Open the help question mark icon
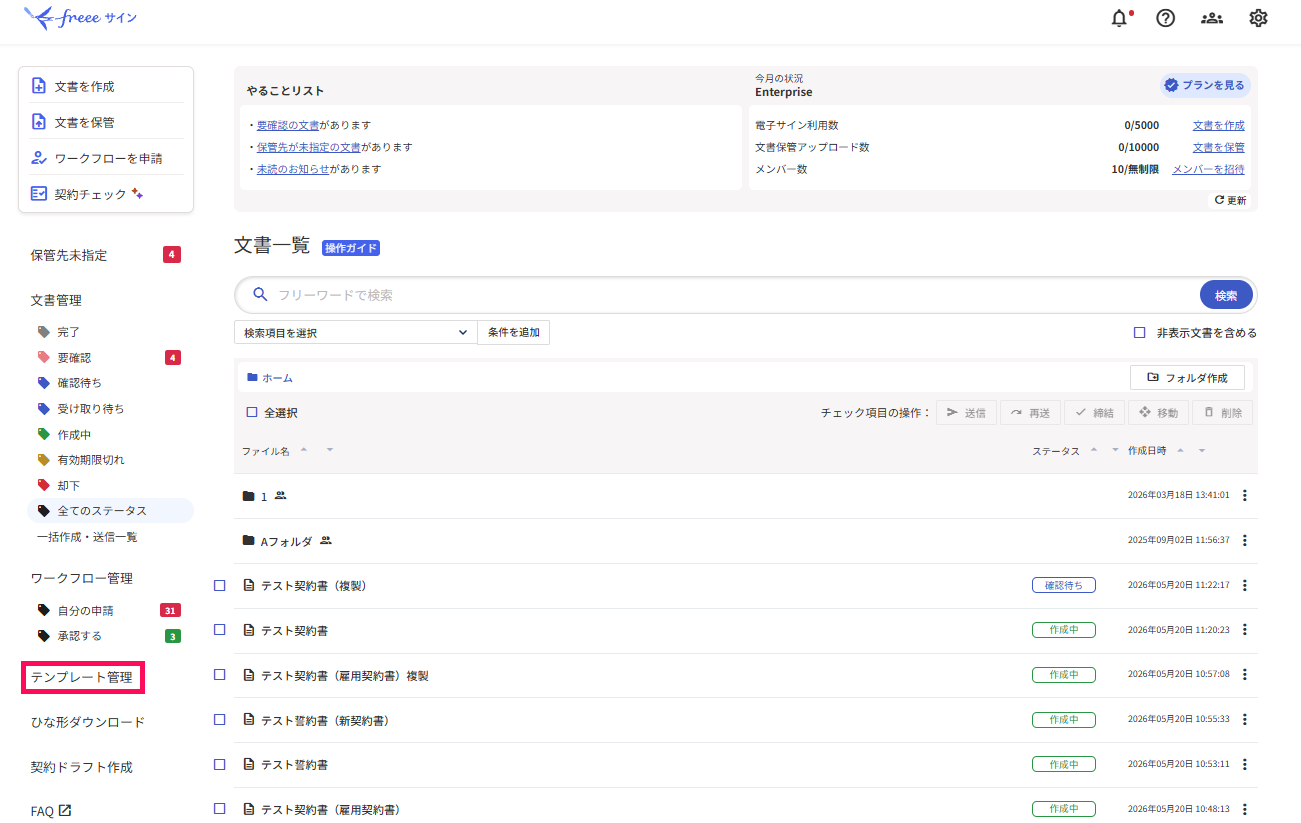1301x823 pixels. (1165, 18)
